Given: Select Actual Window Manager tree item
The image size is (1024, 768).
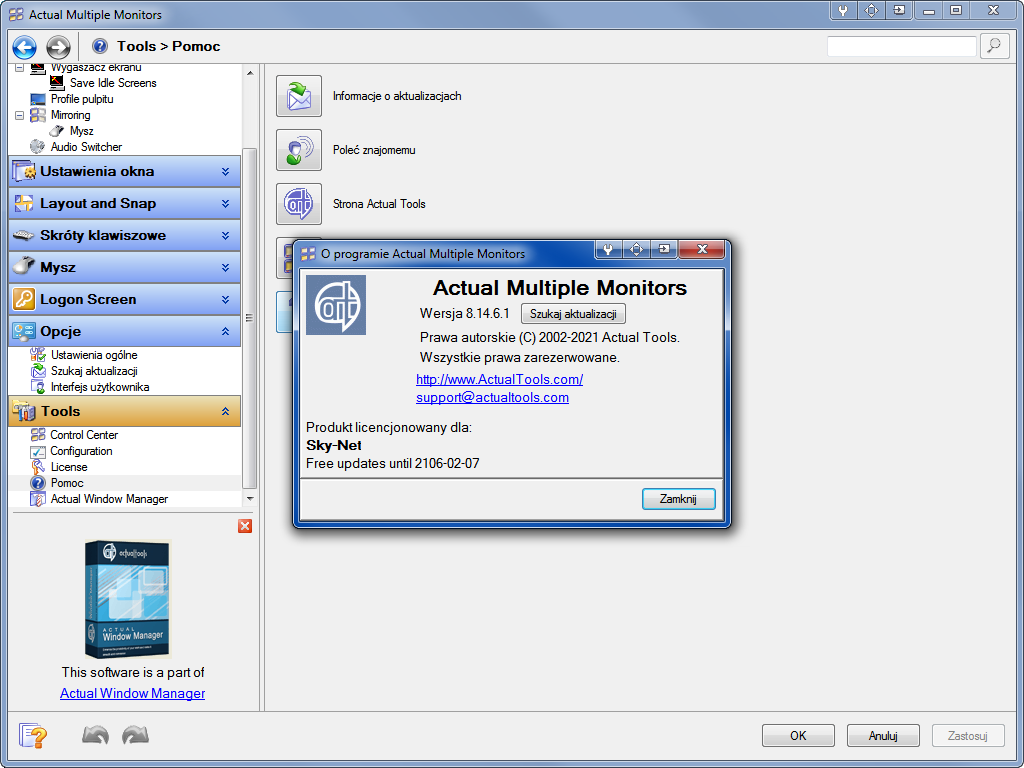Looking at the screenshot, I should [x=109, y=499].
